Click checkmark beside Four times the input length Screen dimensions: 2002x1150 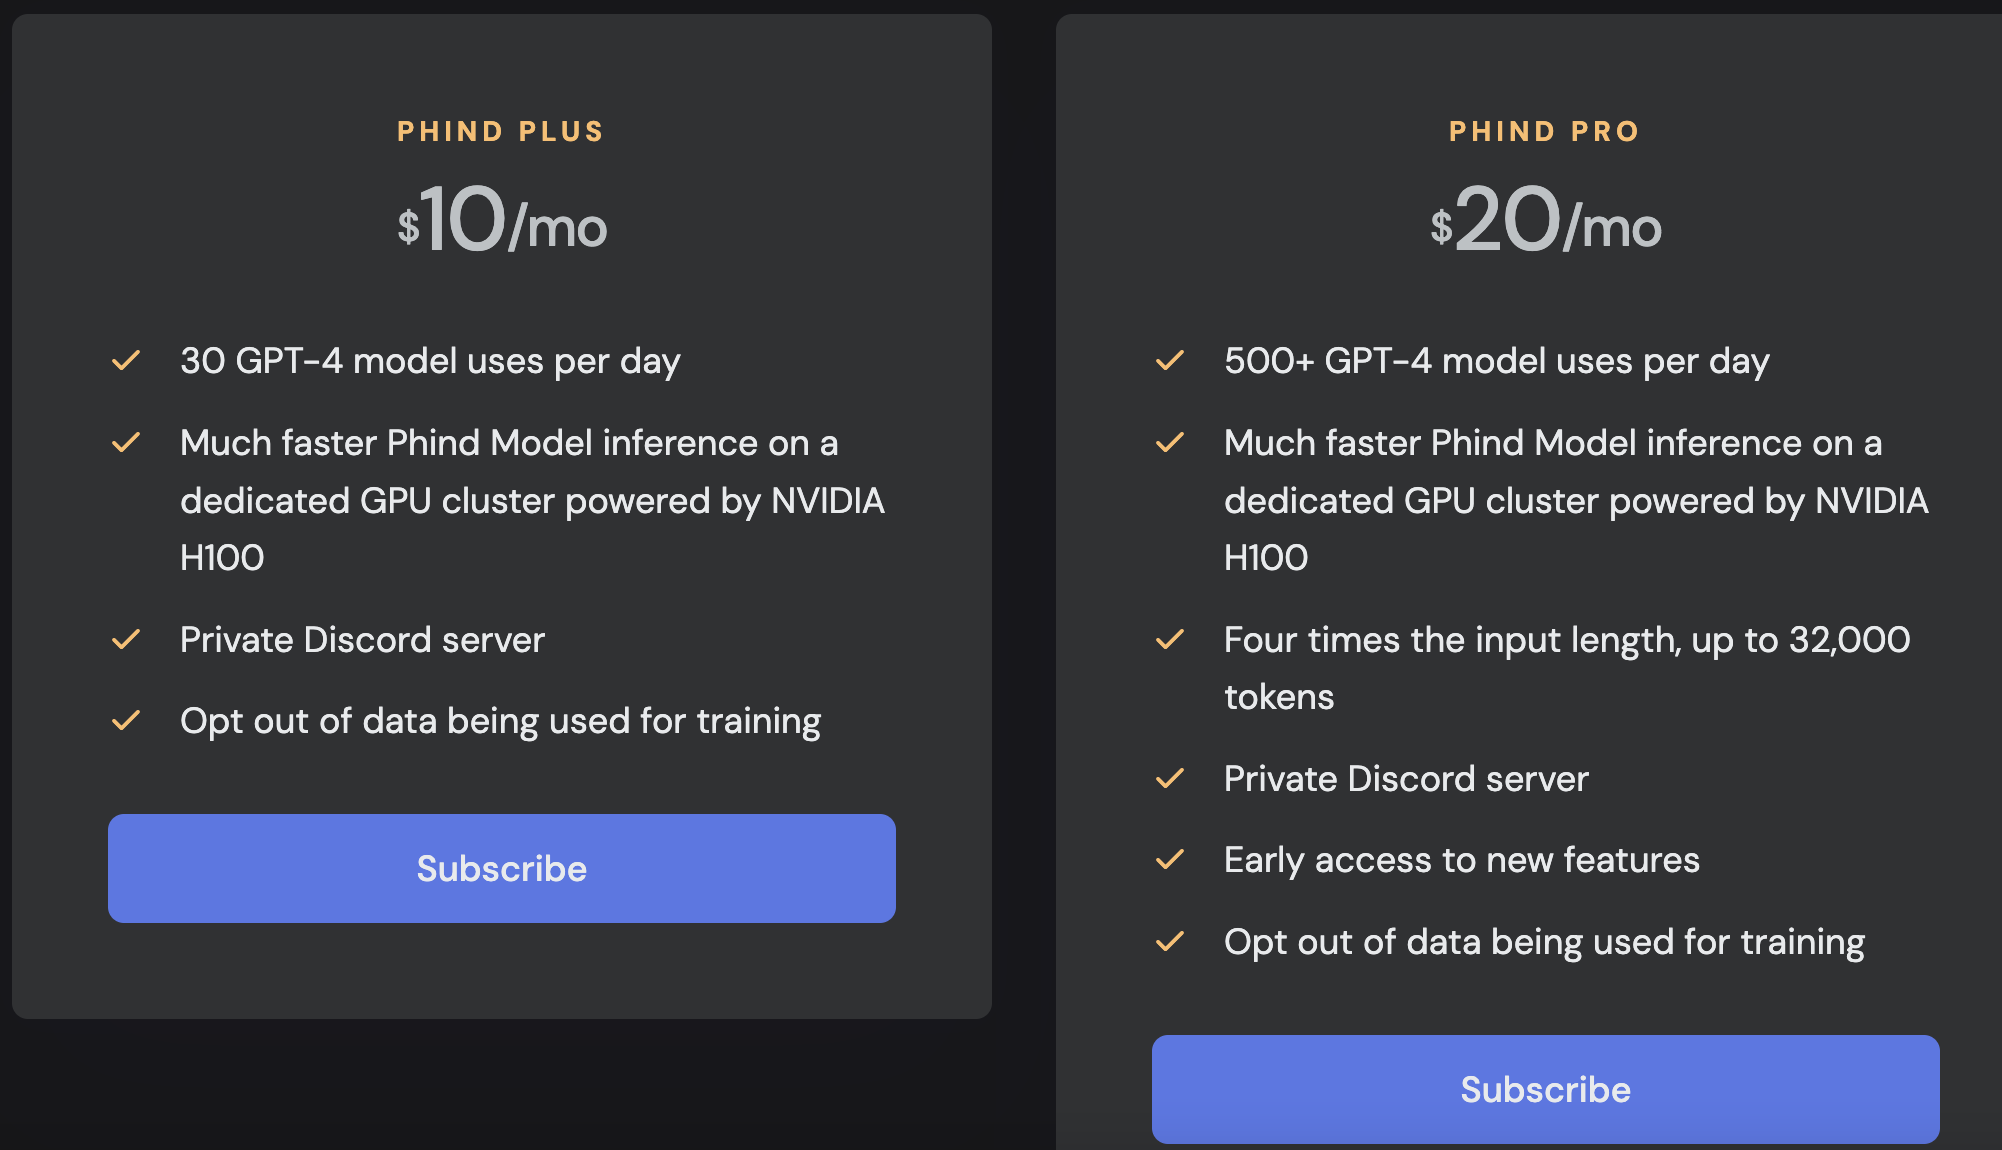pyautogui.click(x=1170, y=639)
